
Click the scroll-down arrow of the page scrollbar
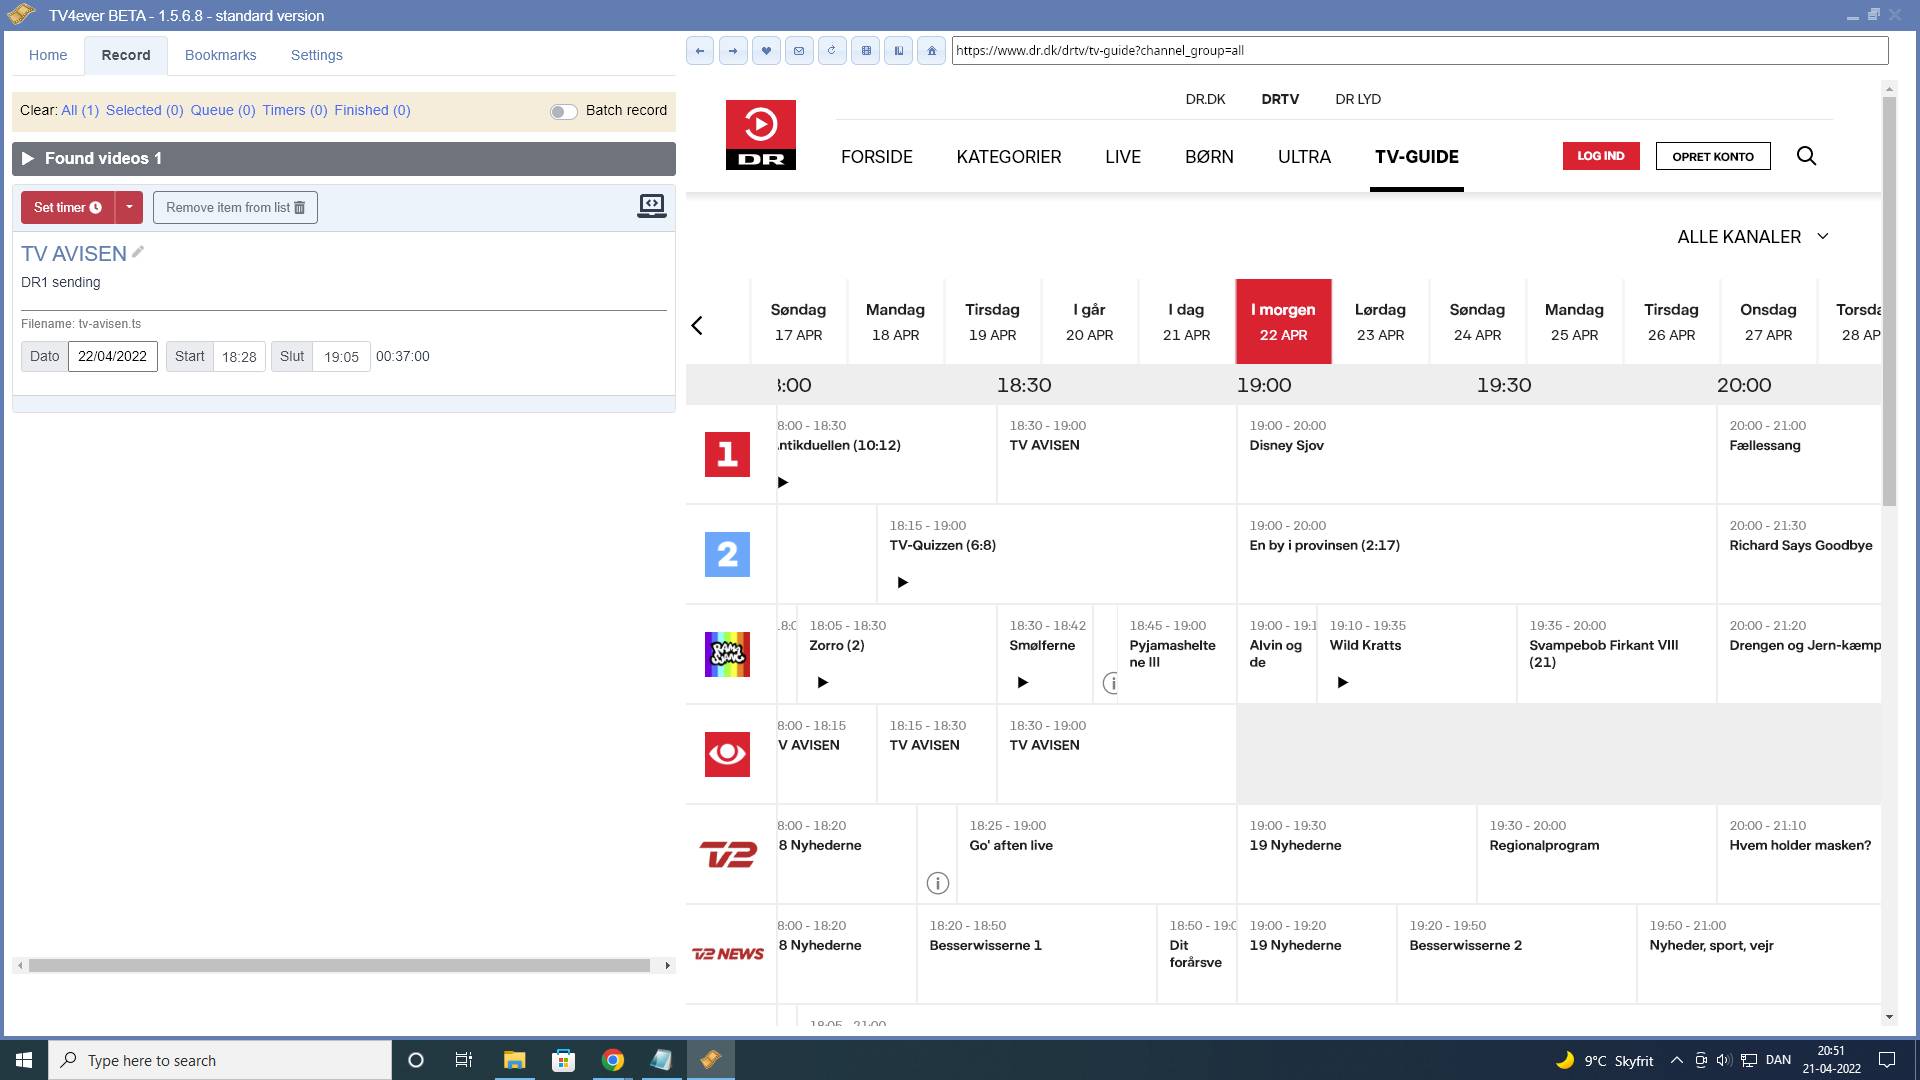1889,1017
